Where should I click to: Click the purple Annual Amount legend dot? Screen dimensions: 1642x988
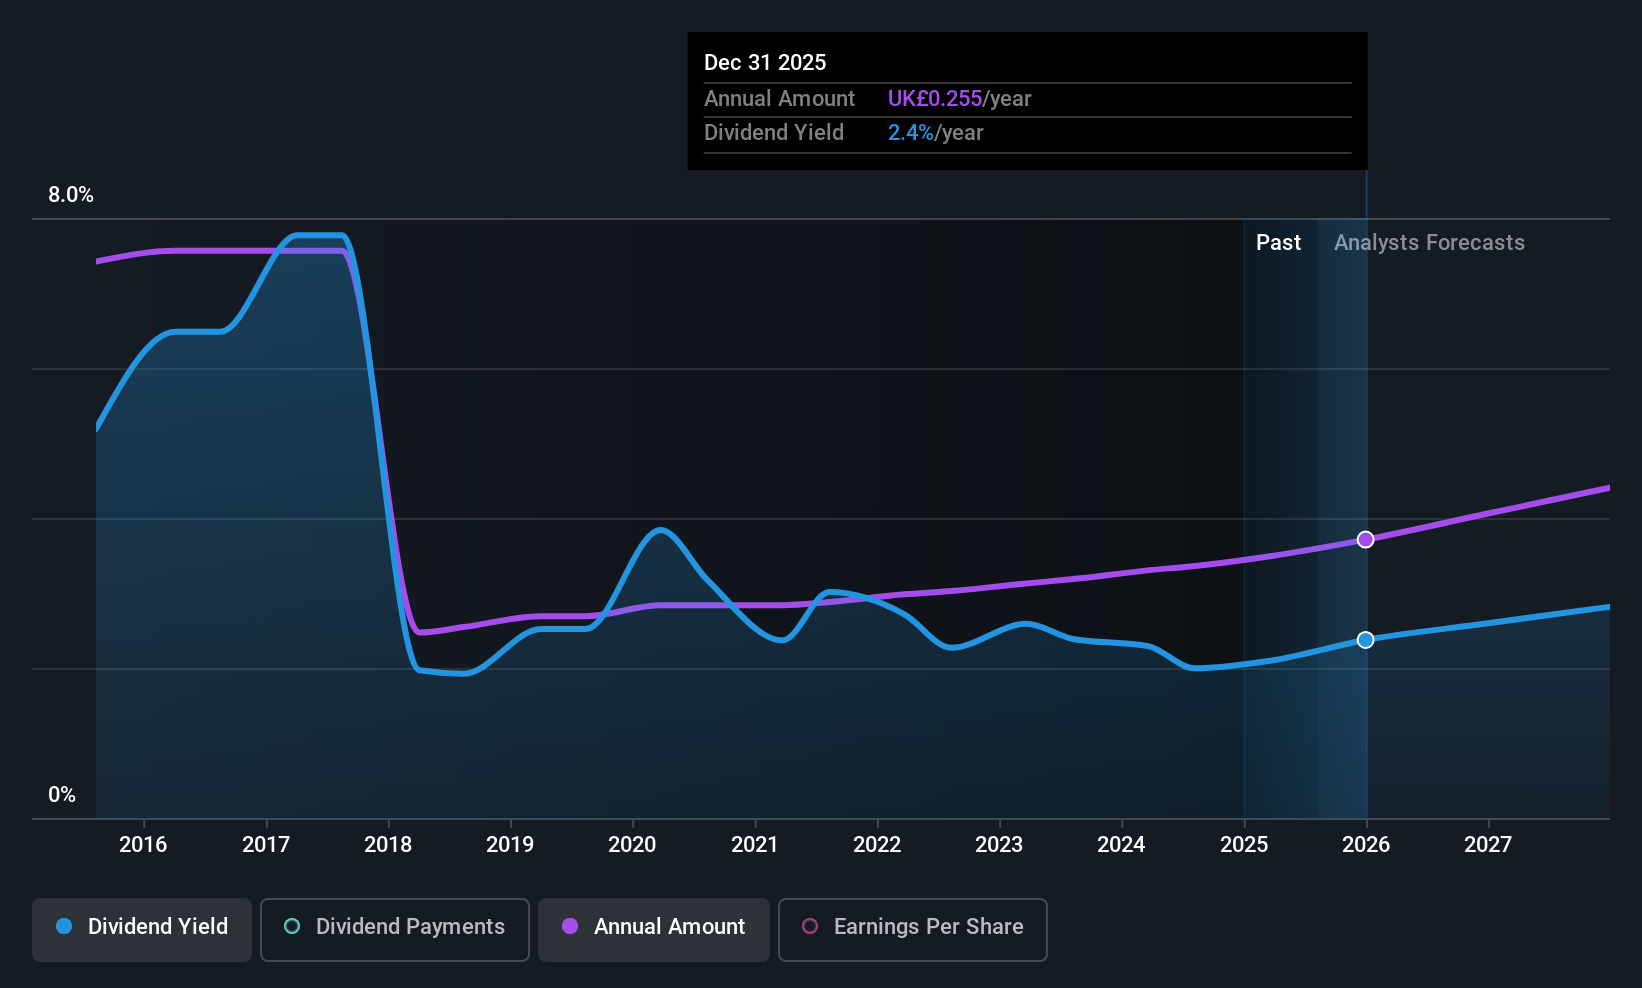(570, 926)
